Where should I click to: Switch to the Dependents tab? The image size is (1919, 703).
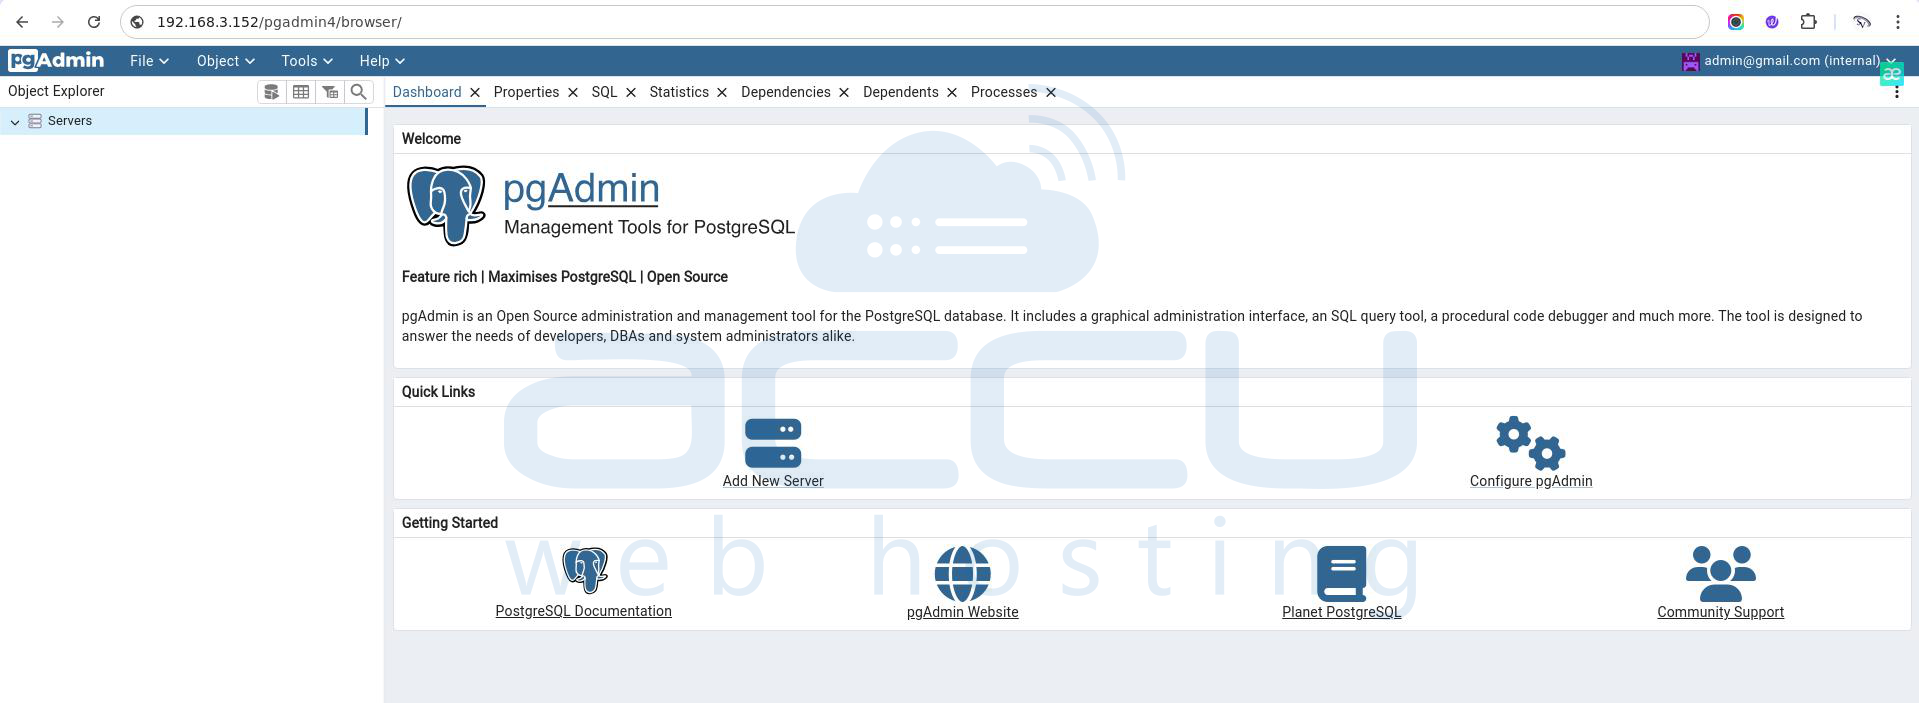pos(900,92)
